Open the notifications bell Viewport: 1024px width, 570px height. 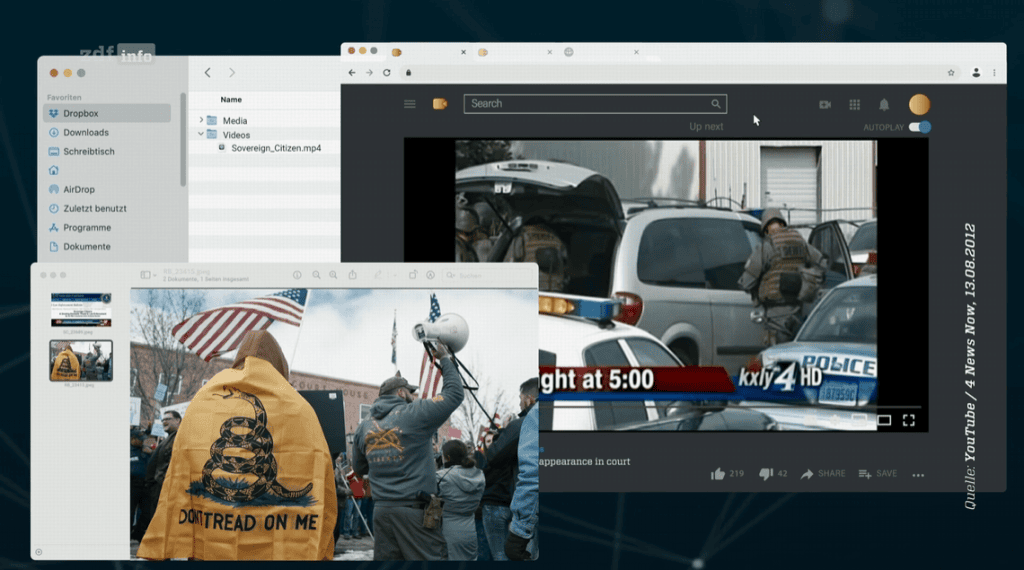[884, 104]
